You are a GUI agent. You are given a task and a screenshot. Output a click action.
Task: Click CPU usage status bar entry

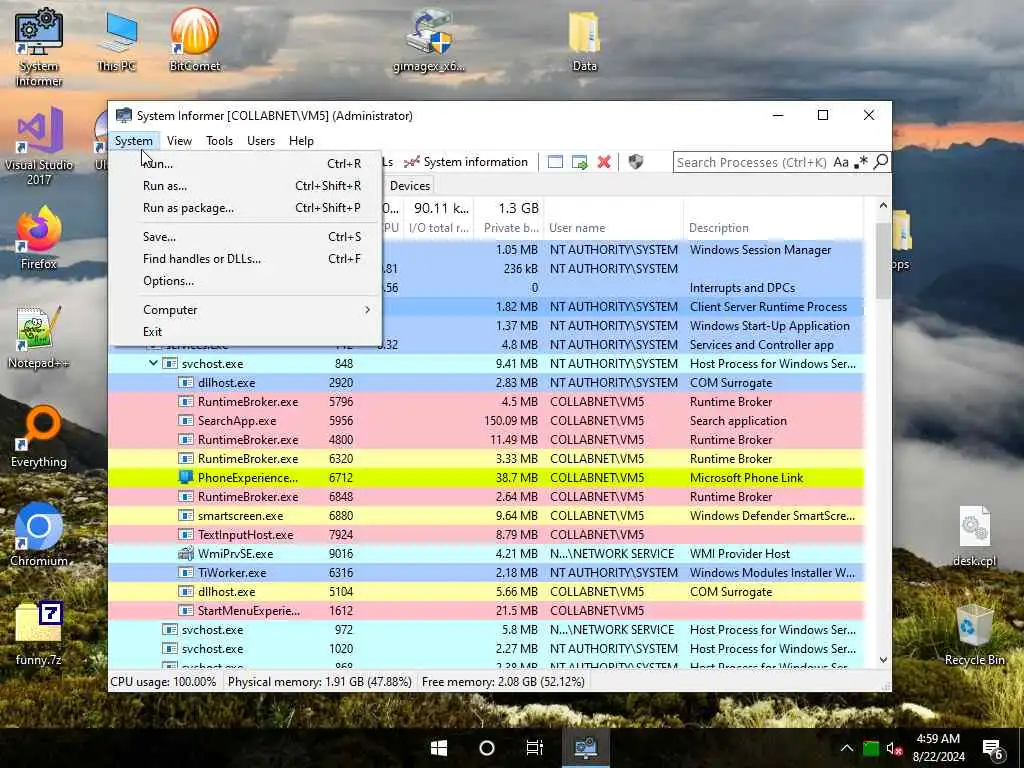coord(163,682)
